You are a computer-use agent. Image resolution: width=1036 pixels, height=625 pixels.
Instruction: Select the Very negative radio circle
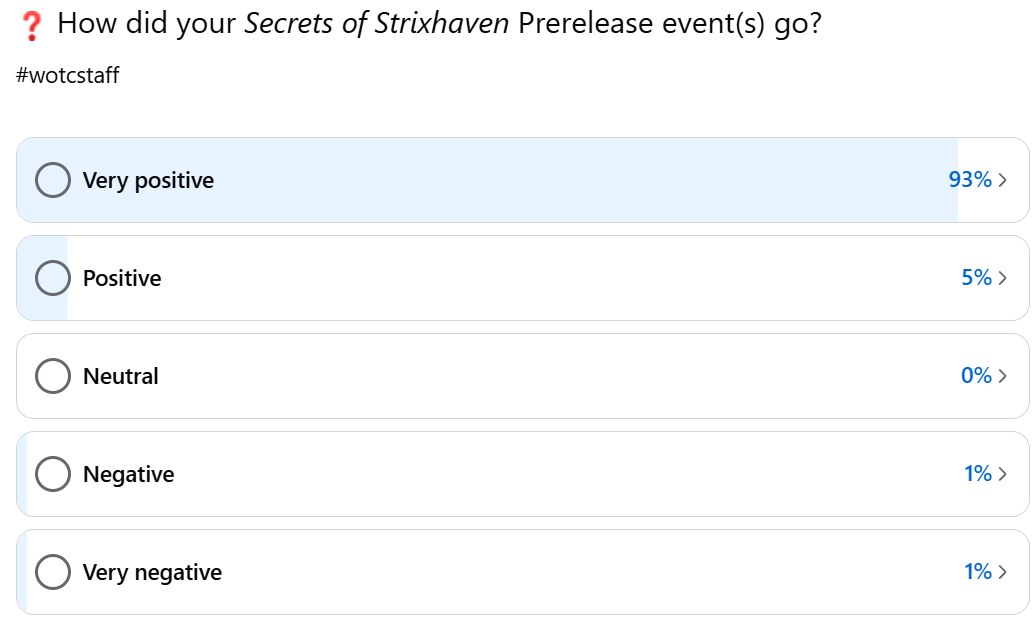pos(53,572)
